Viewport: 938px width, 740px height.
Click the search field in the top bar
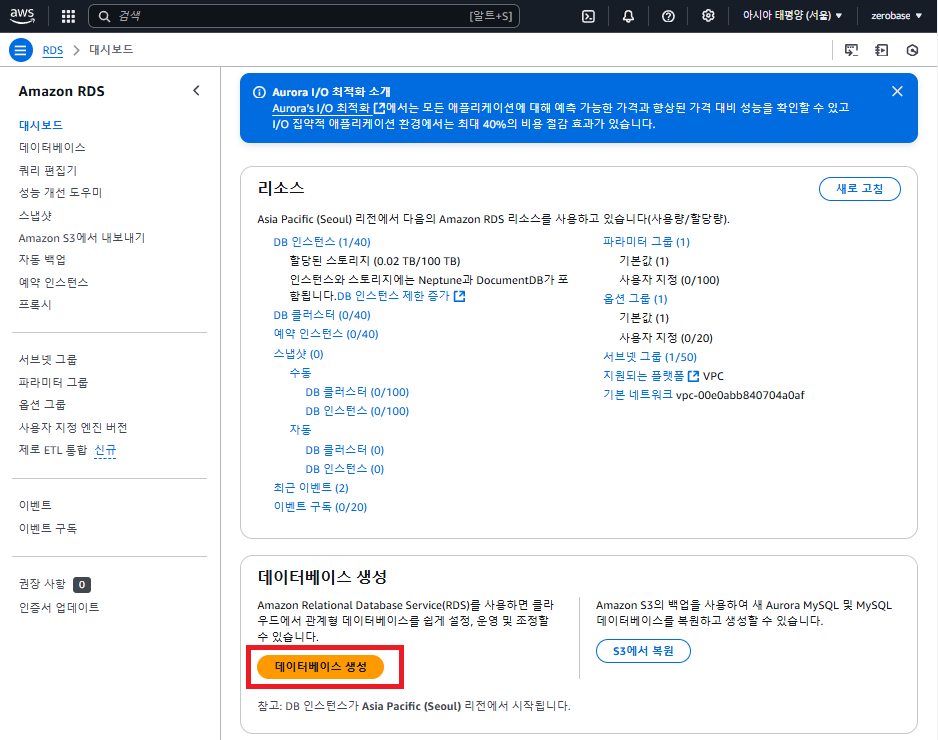tap(304, 16)
